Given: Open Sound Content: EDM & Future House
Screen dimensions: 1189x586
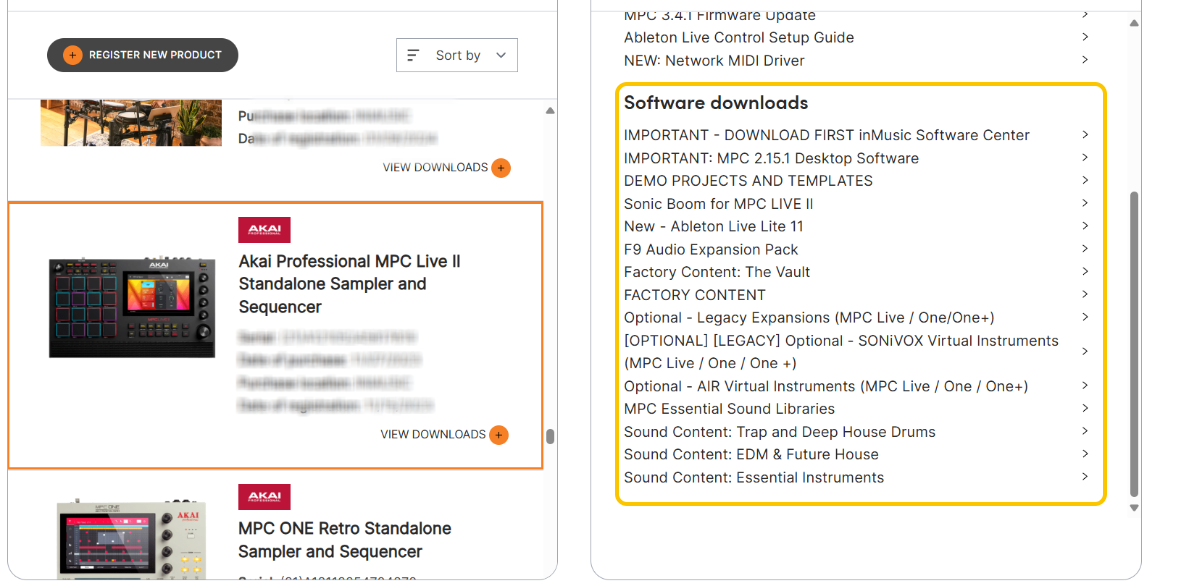Looking at the screenshot, I should (751, 454).
